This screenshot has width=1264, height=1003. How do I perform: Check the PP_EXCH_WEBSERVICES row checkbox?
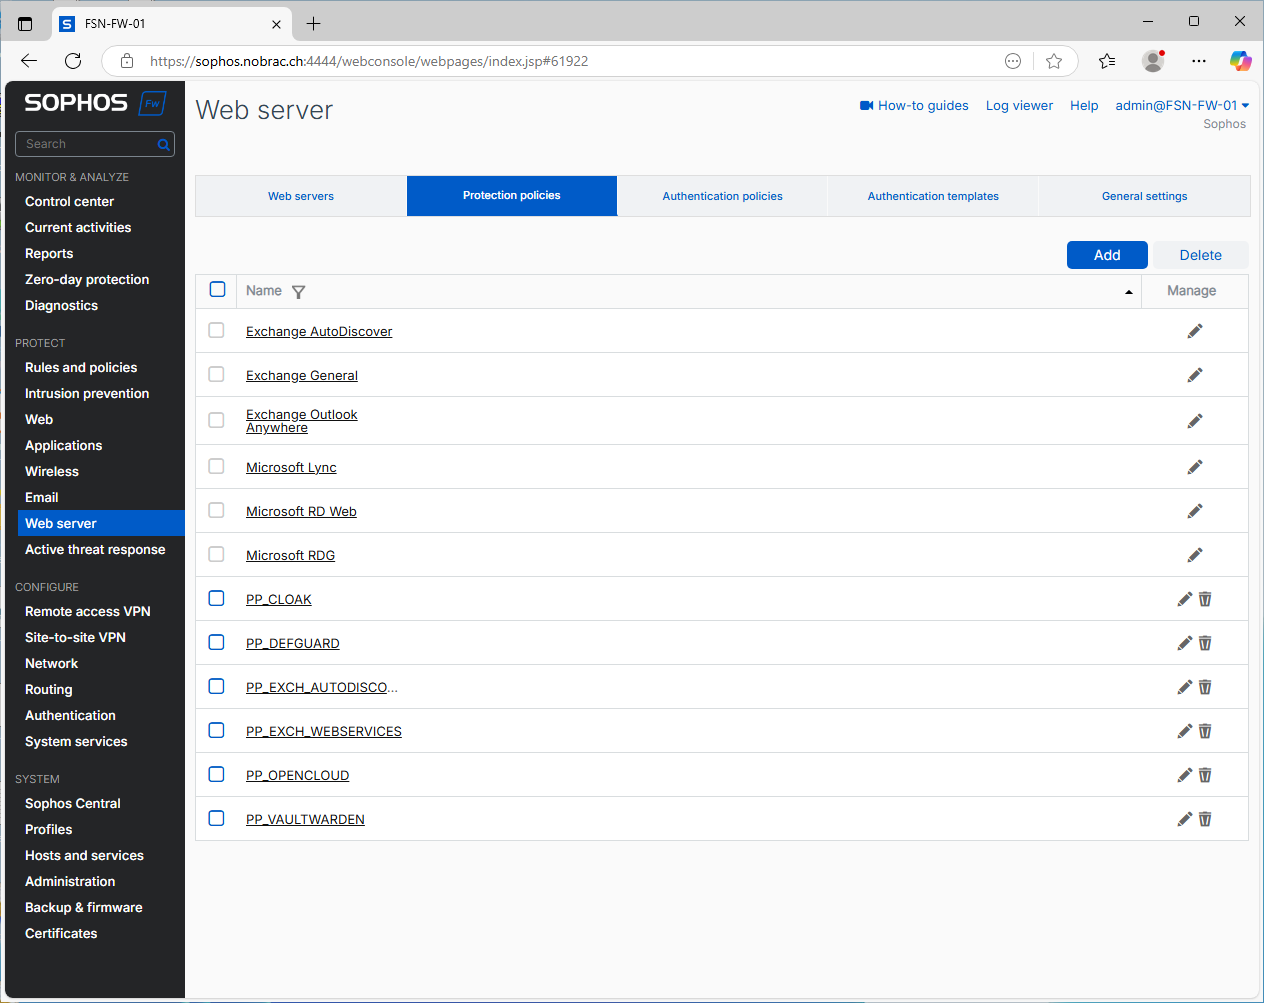click(216, 730)
